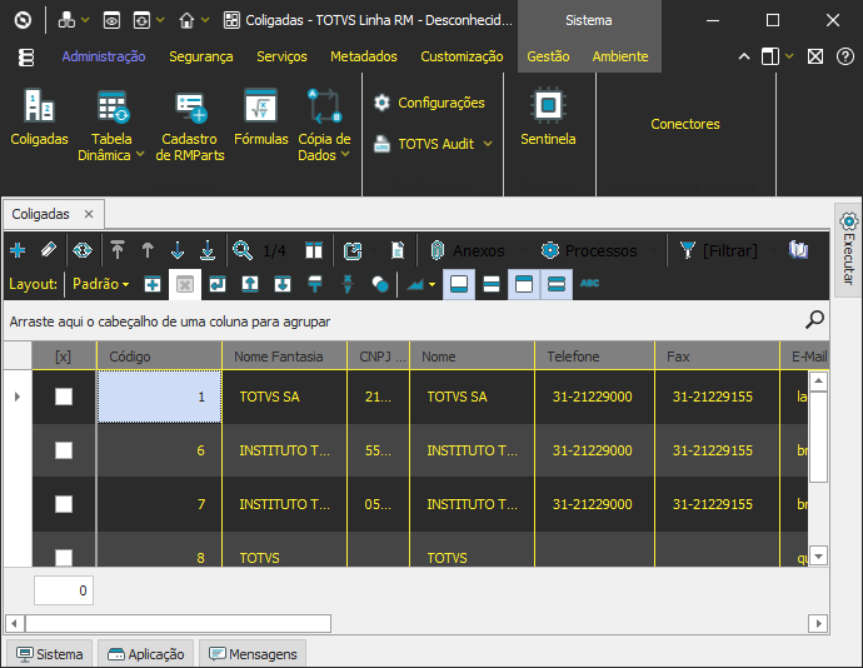Switch to the Serviços ribbon tab

[282, 57]
